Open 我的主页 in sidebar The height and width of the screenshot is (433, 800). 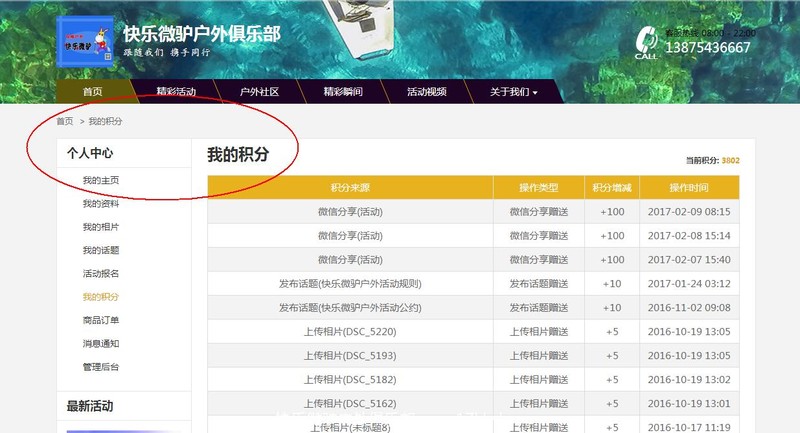[101, 180]
